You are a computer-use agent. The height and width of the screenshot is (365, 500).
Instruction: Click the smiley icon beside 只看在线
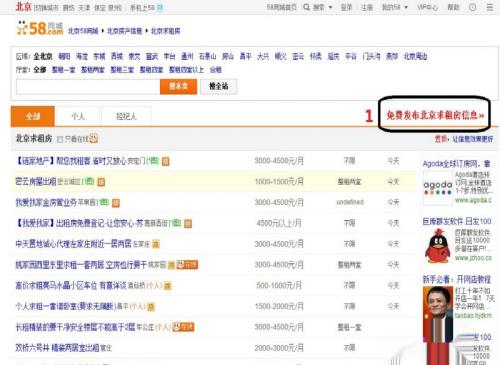[x=94, y=138]
